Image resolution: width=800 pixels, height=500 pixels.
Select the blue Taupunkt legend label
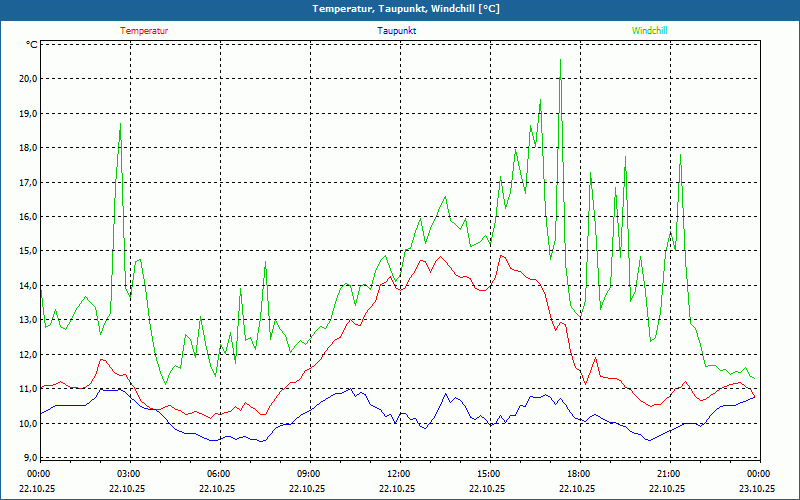pyautogui.click(x=396, y=31)
